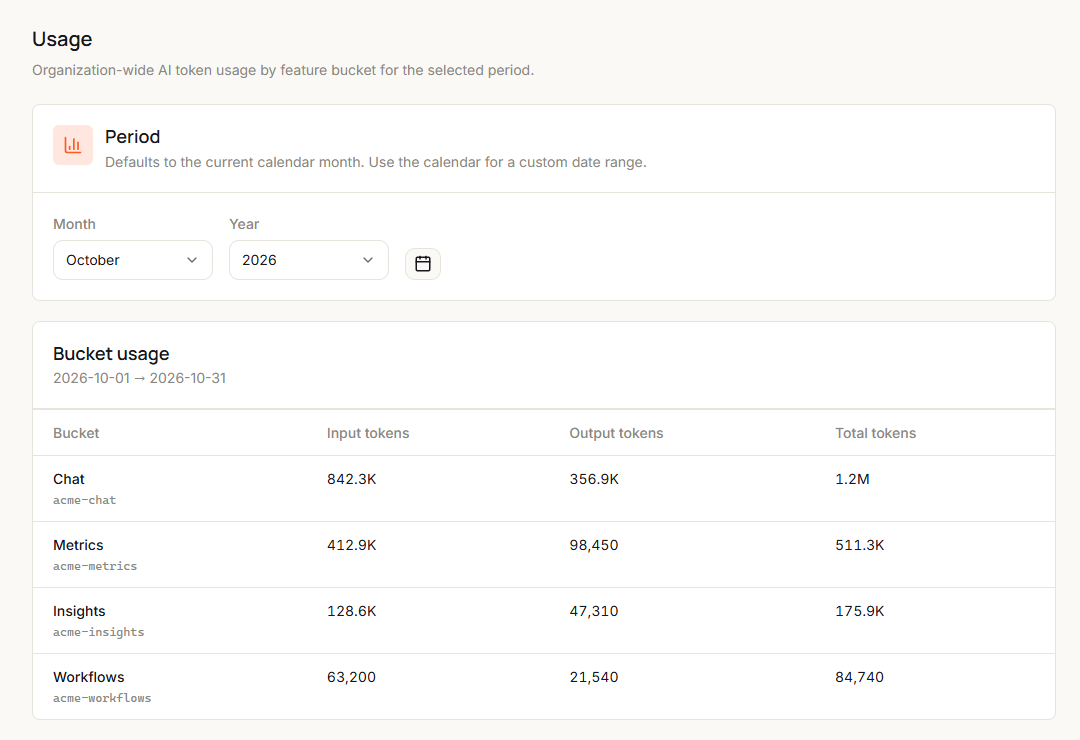The height and width of the screenshot is (740, 1080).
Task: Click the Bucket column header
Action: click(76, 433)
